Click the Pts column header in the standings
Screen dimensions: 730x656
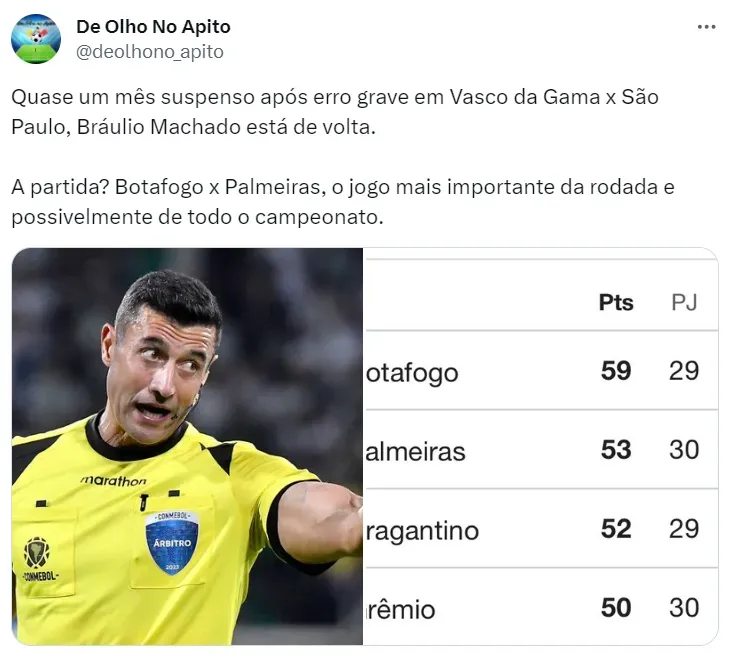(616, 302)
